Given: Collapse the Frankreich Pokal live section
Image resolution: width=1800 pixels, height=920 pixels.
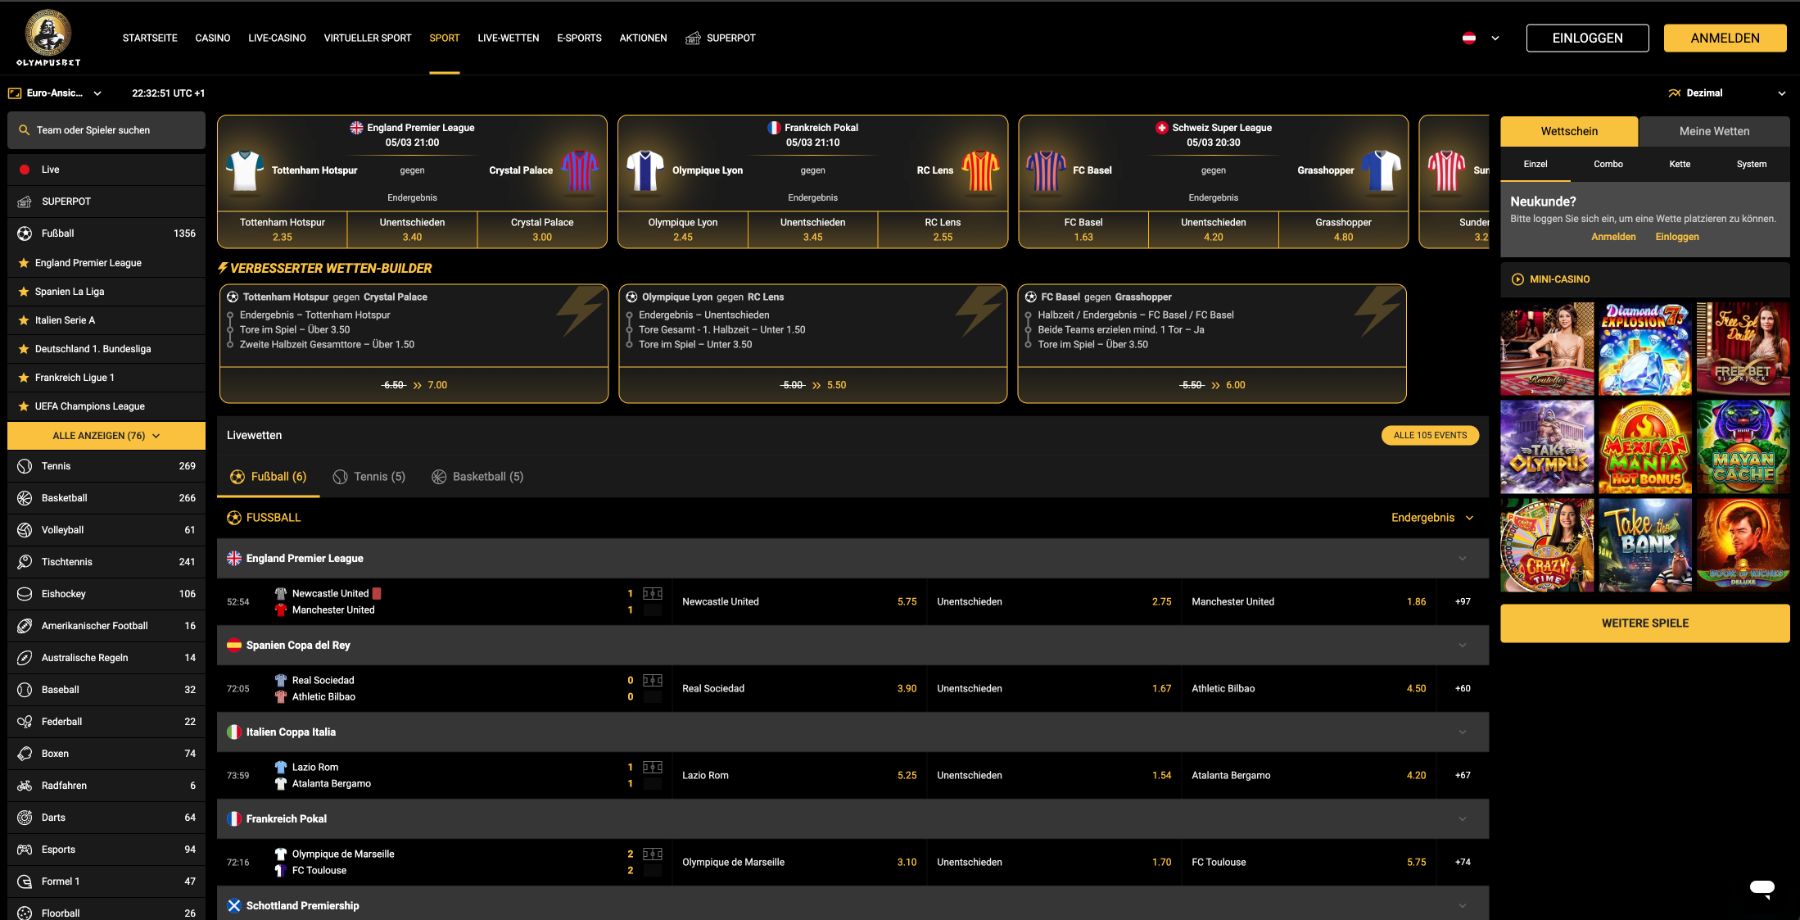Looking at the screenshot, I should click(x=1462, y=819).
